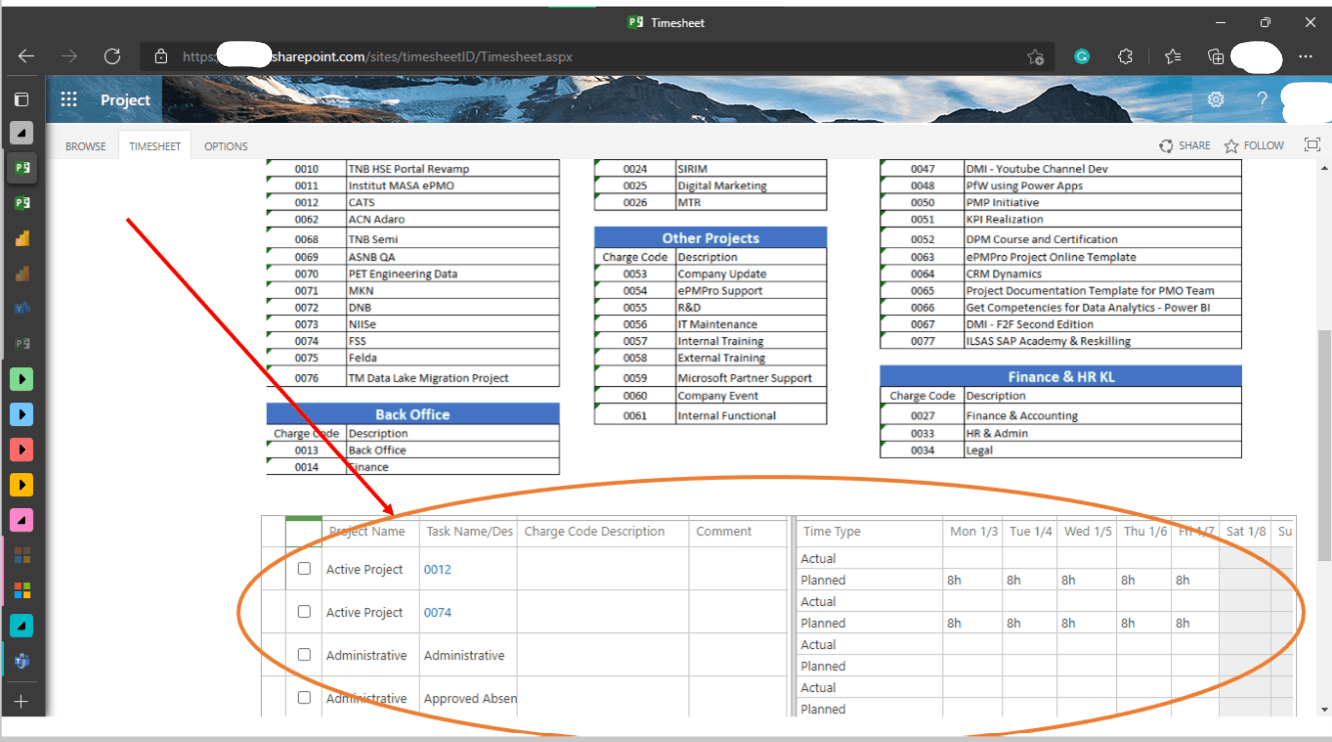Screen dimensions: 1332x742
Task: Open the tab actions menu icon
Action: (21, 99)
